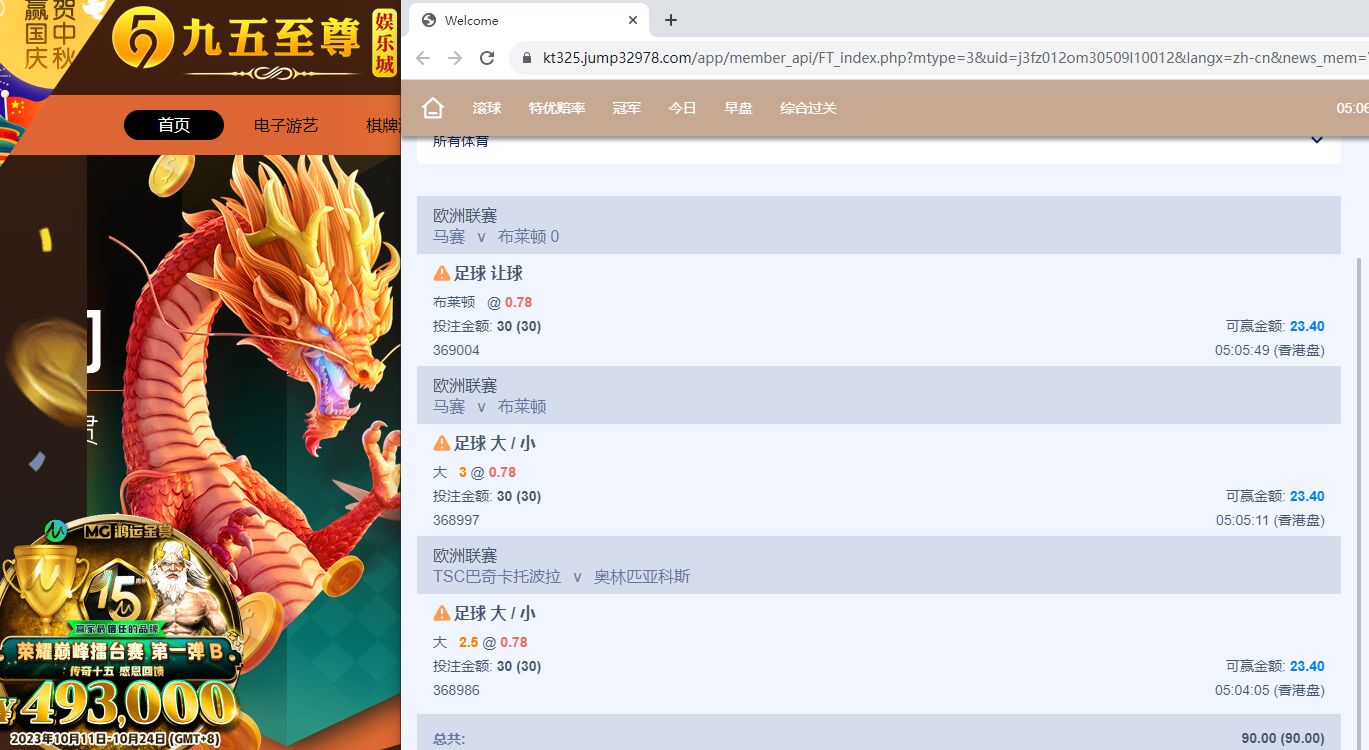Click the 总共 total label

pos(449,740)
